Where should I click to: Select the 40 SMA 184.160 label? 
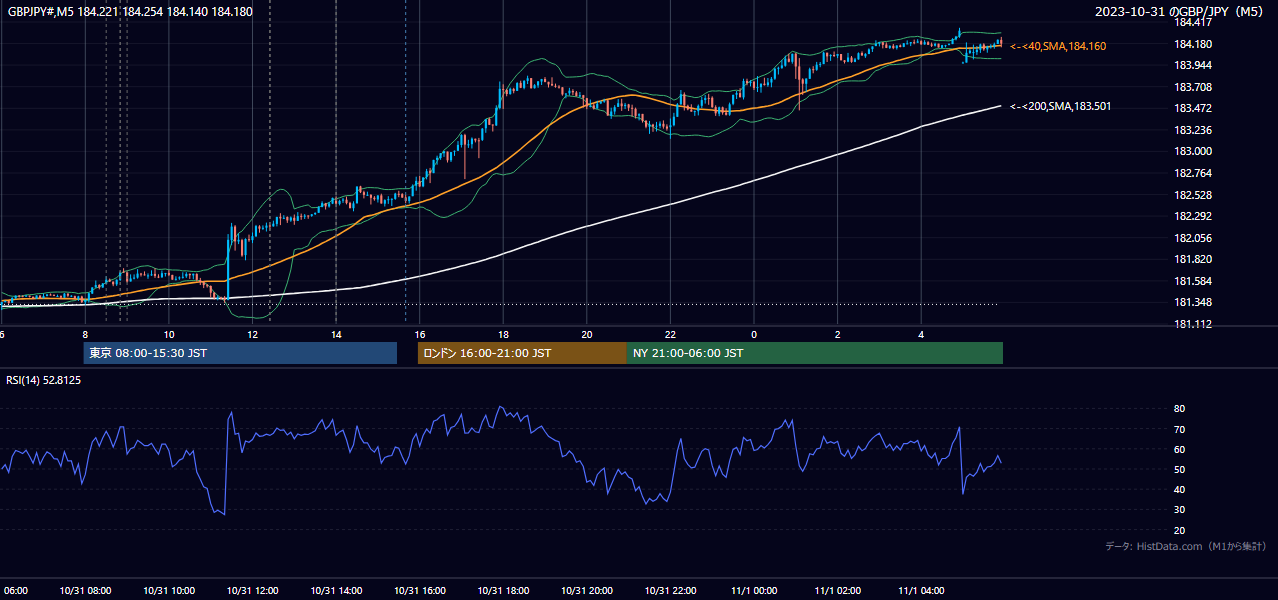[x=1058, y=46]
